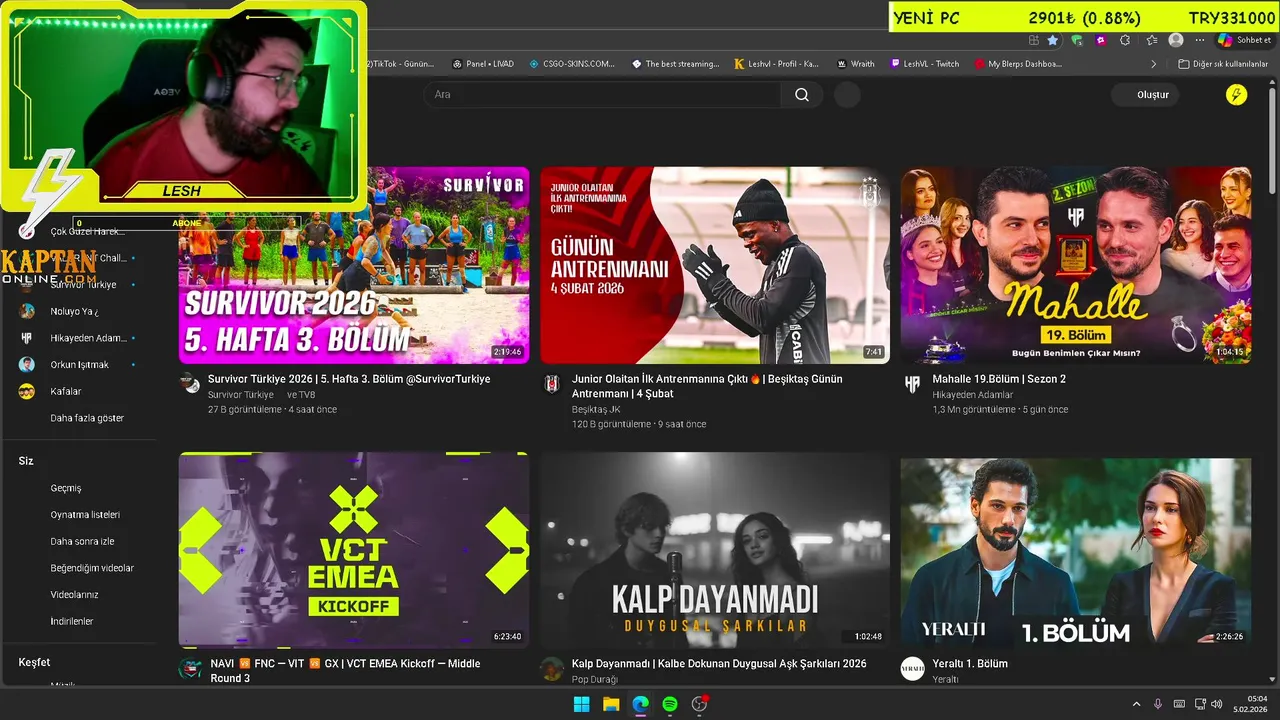The width and height of the screenshot is (1280, 720).
Task: Open Leshvl - Profil bookmark
Action: coord(776,64)
